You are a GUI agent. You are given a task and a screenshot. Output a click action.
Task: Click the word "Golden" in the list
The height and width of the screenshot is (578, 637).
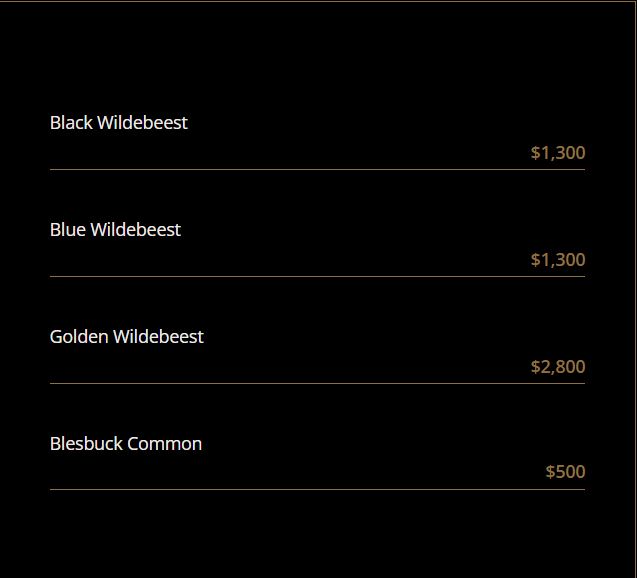(79, 337)
